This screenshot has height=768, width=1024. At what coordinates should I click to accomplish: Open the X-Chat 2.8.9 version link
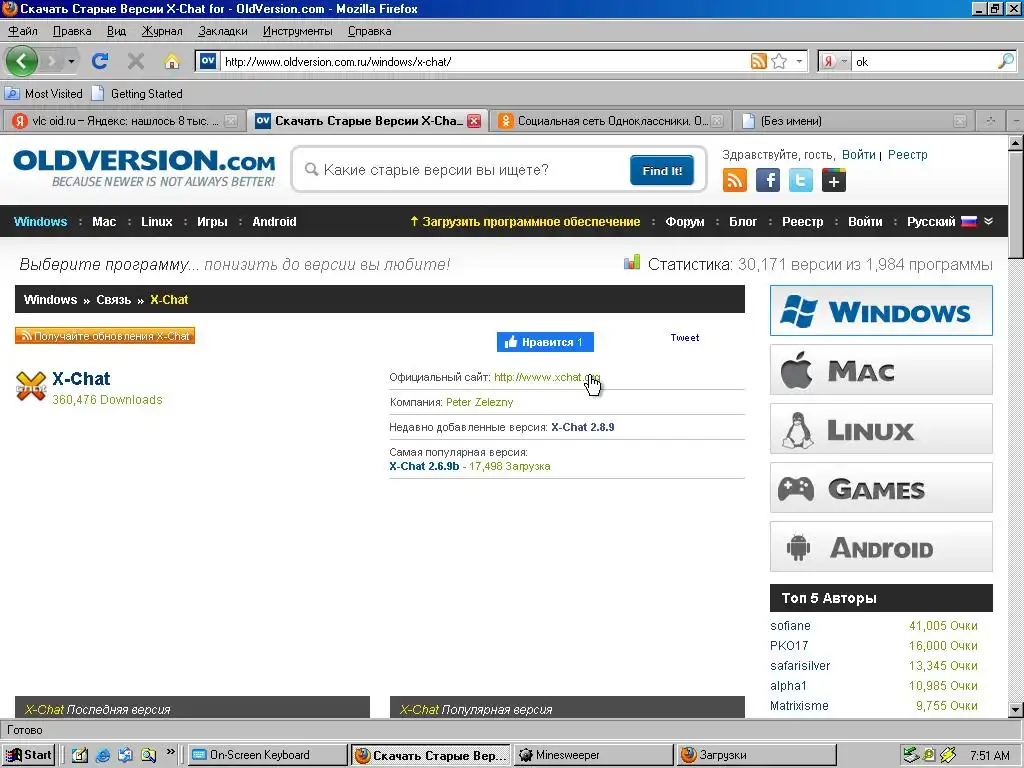click(583, 427)
